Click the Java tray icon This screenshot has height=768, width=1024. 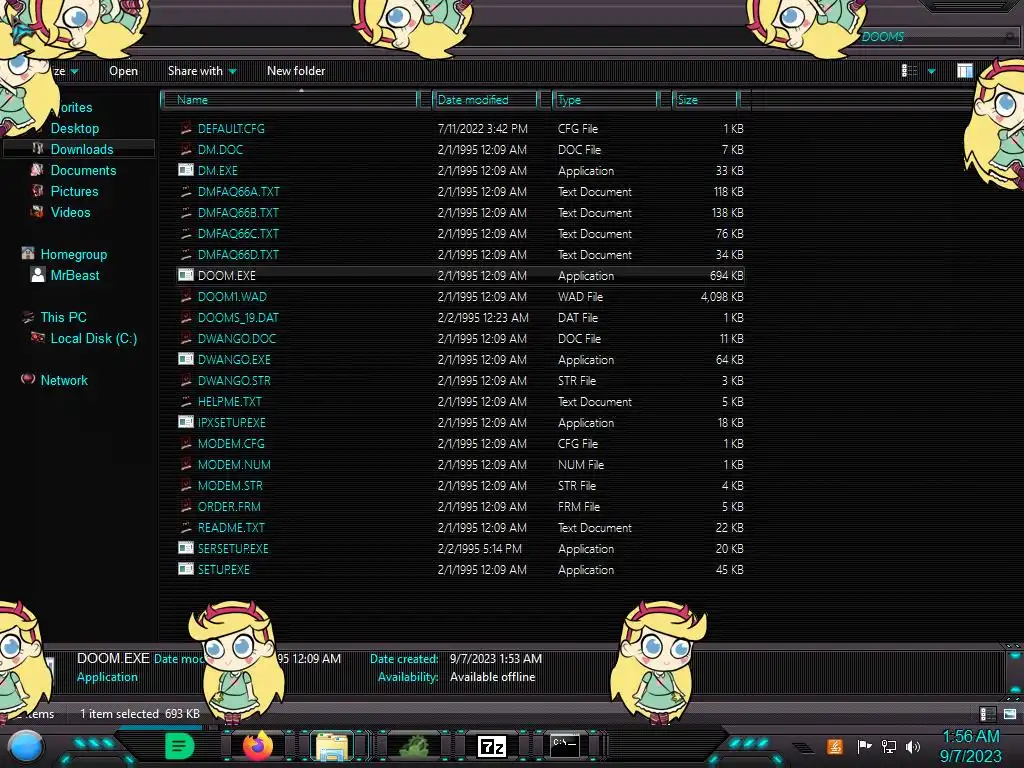(x=835, y=746)
